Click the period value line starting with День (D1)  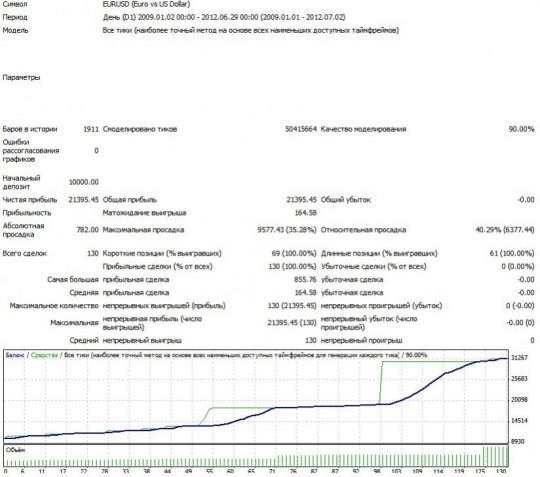click(x=224, y=17)
